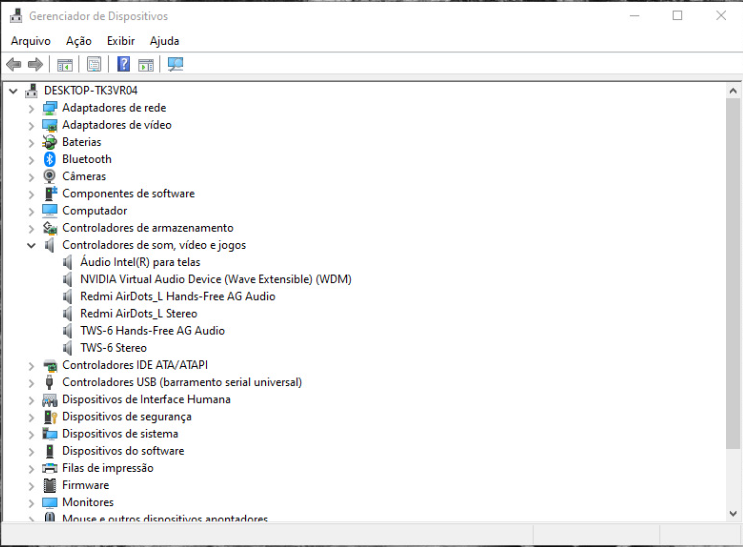This screenshot has width=743, height=547.
Task: Select TWS-6 Stereo device
Action: point(113,347)
